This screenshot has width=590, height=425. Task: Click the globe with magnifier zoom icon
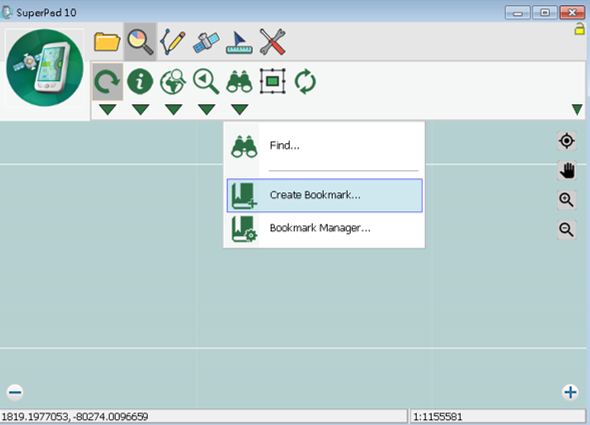point(173,81)
